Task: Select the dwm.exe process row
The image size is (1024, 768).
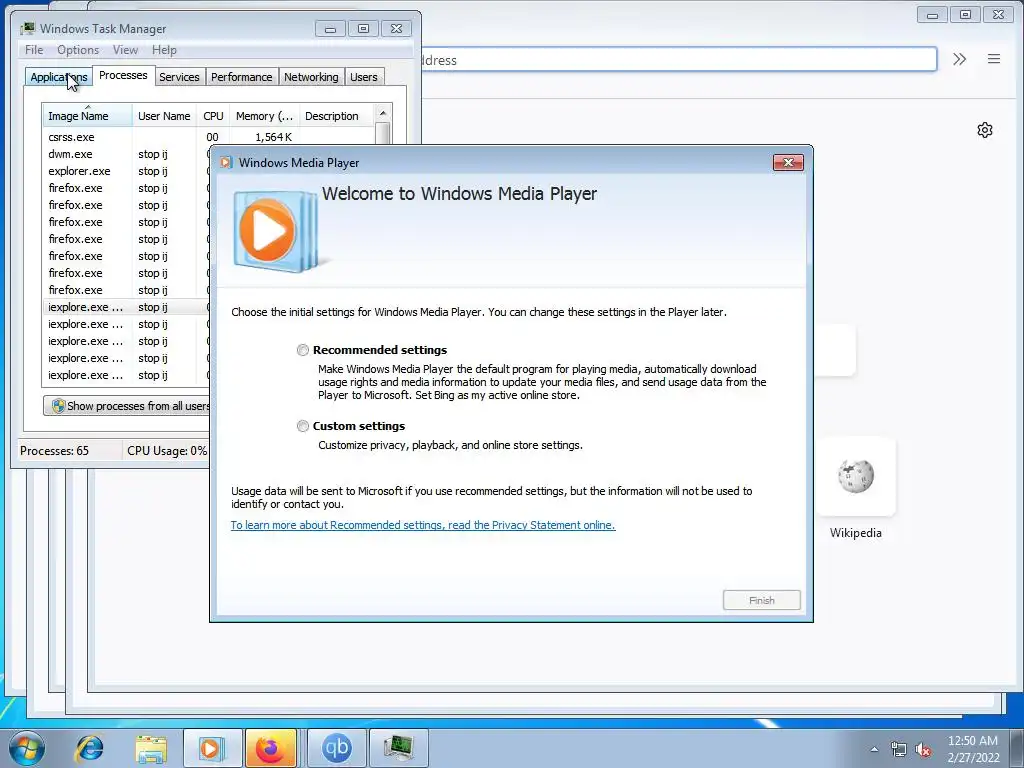Action: coord(126,154)
